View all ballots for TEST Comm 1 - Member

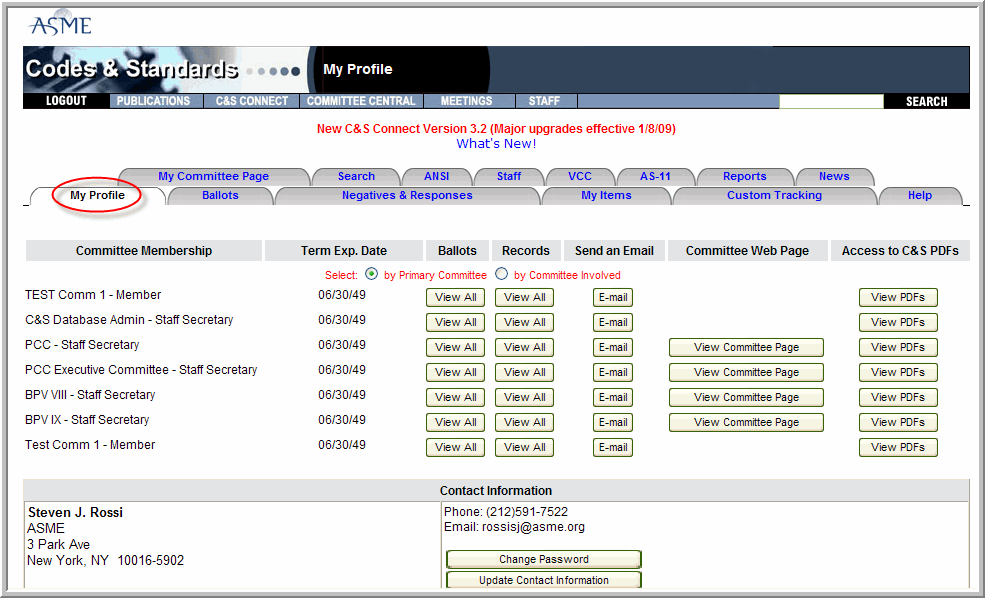455,297
